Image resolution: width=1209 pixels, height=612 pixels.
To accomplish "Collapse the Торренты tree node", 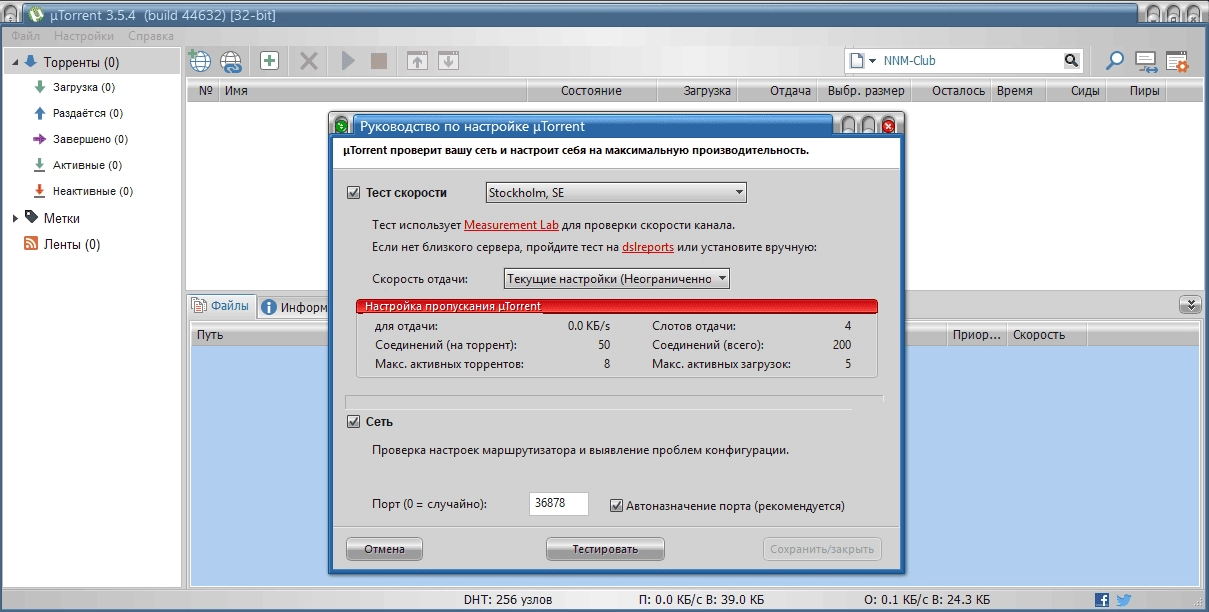I will (15, 63).
